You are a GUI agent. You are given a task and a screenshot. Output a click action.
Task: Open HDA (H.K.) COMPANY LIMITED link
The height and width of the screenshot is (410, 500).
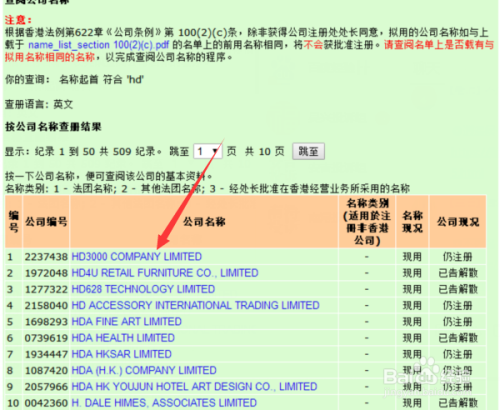144,370
